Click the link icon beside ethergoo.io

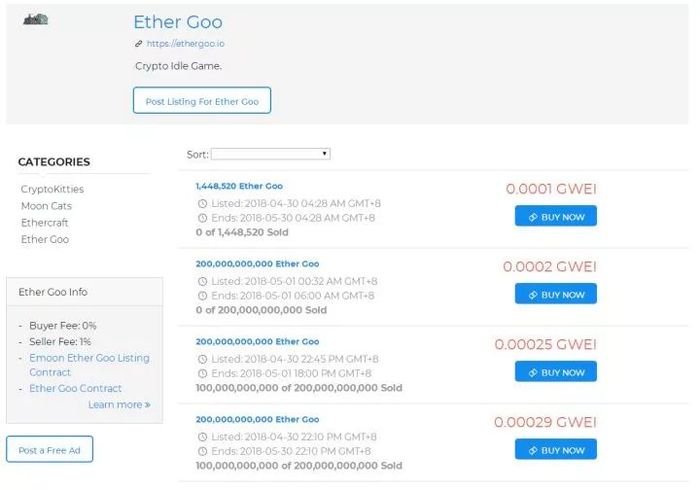139,44
